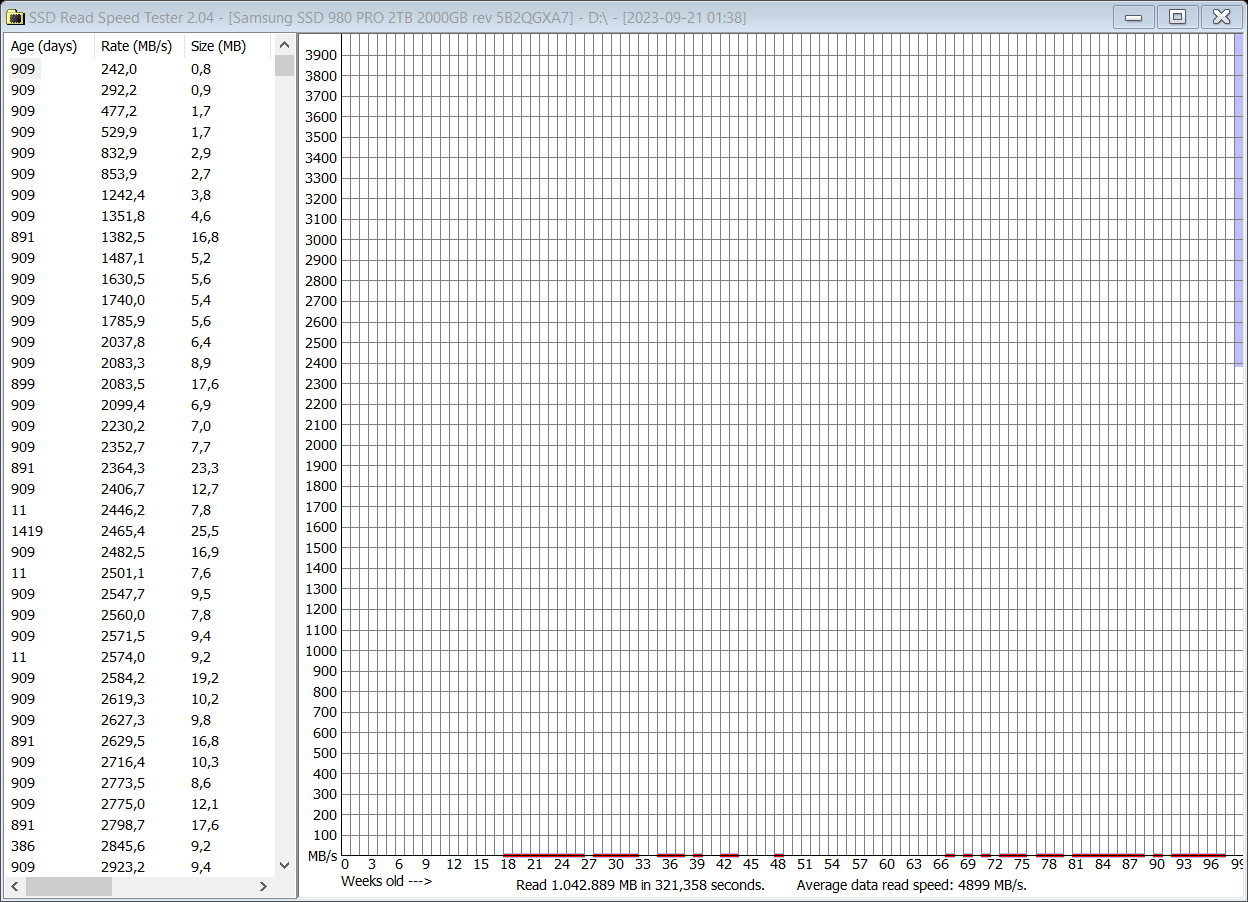Click the right arrow of the horizontal scrollbar

pyautogui.click(x=263, y=886)
